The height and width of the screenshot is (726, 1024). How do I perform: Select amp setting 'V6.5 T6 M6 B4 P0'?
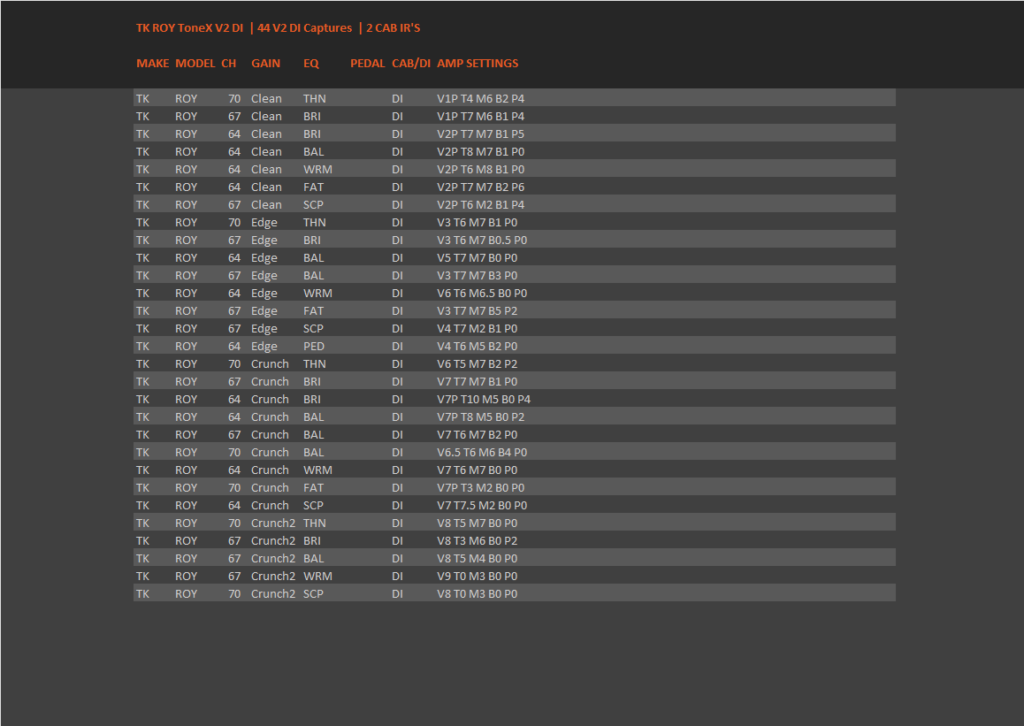pyautogui.click(x=482, y=452)
